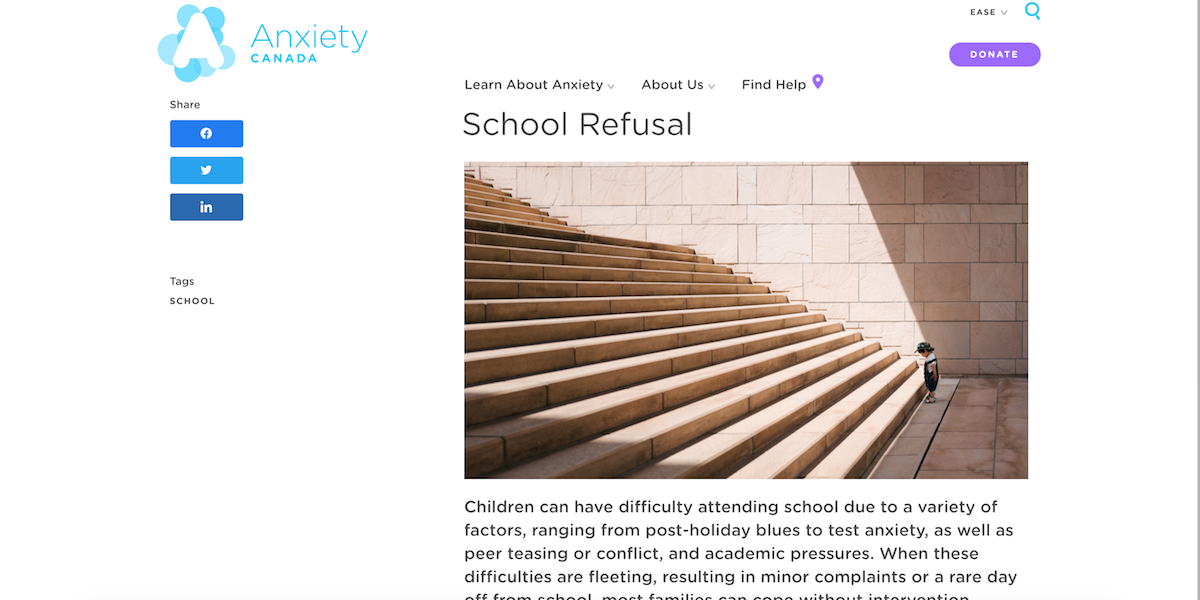Screen dimensions: 1200x600
Task: Go to Find Help
Action: pyautogui.click(x=774, y=85)
